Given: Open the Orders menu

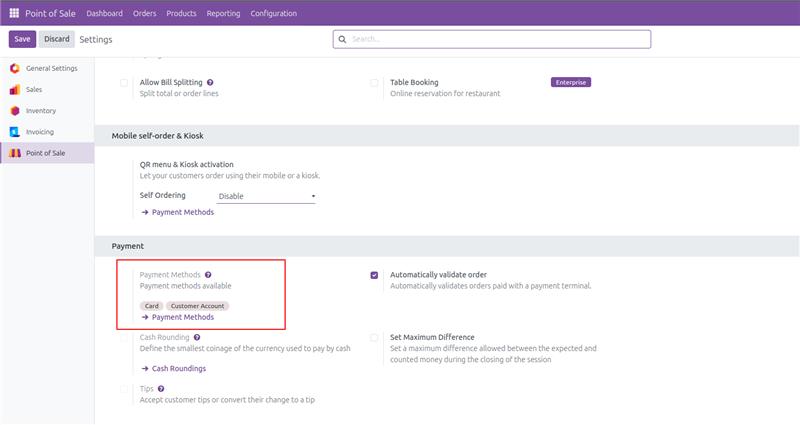Looking at the screenshot, I should click(144, 13).
